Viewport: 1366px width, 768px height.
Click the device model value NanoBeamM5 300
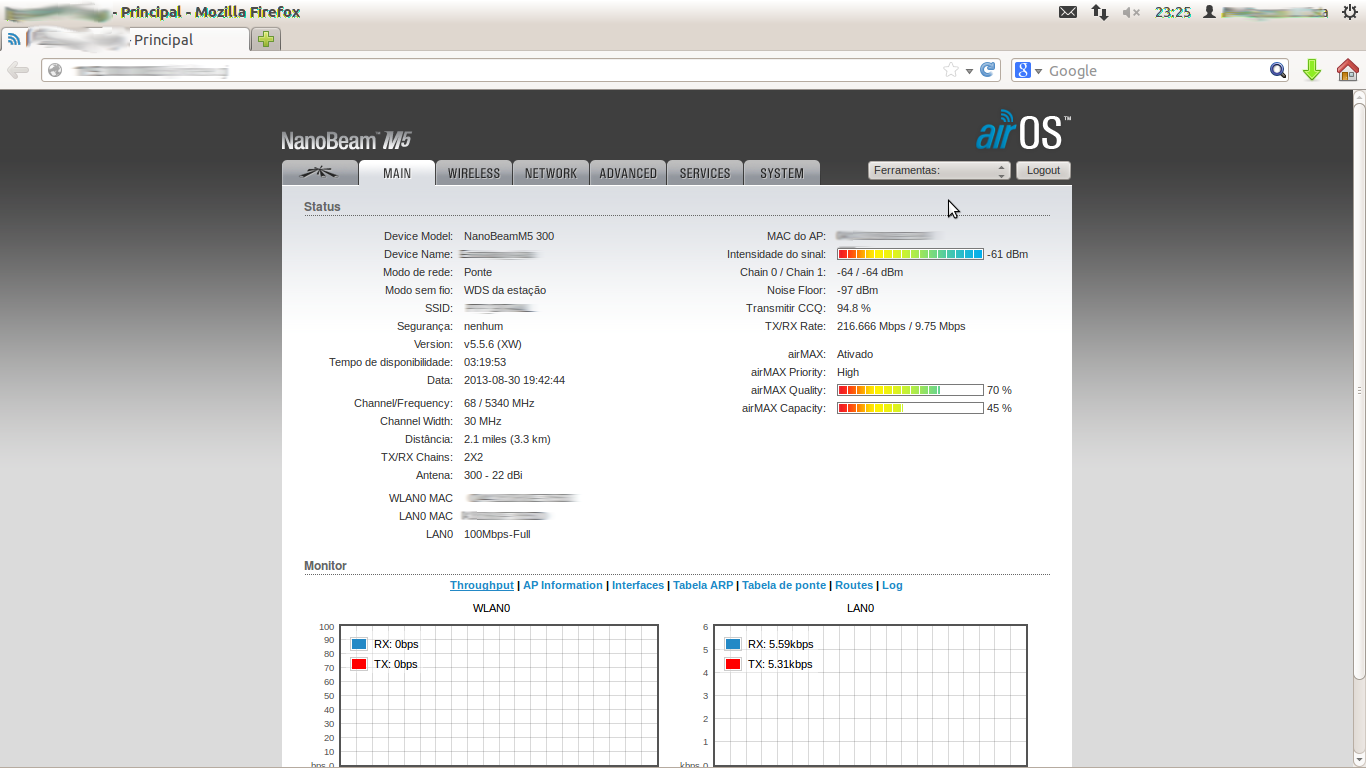(x=509, y=236)
